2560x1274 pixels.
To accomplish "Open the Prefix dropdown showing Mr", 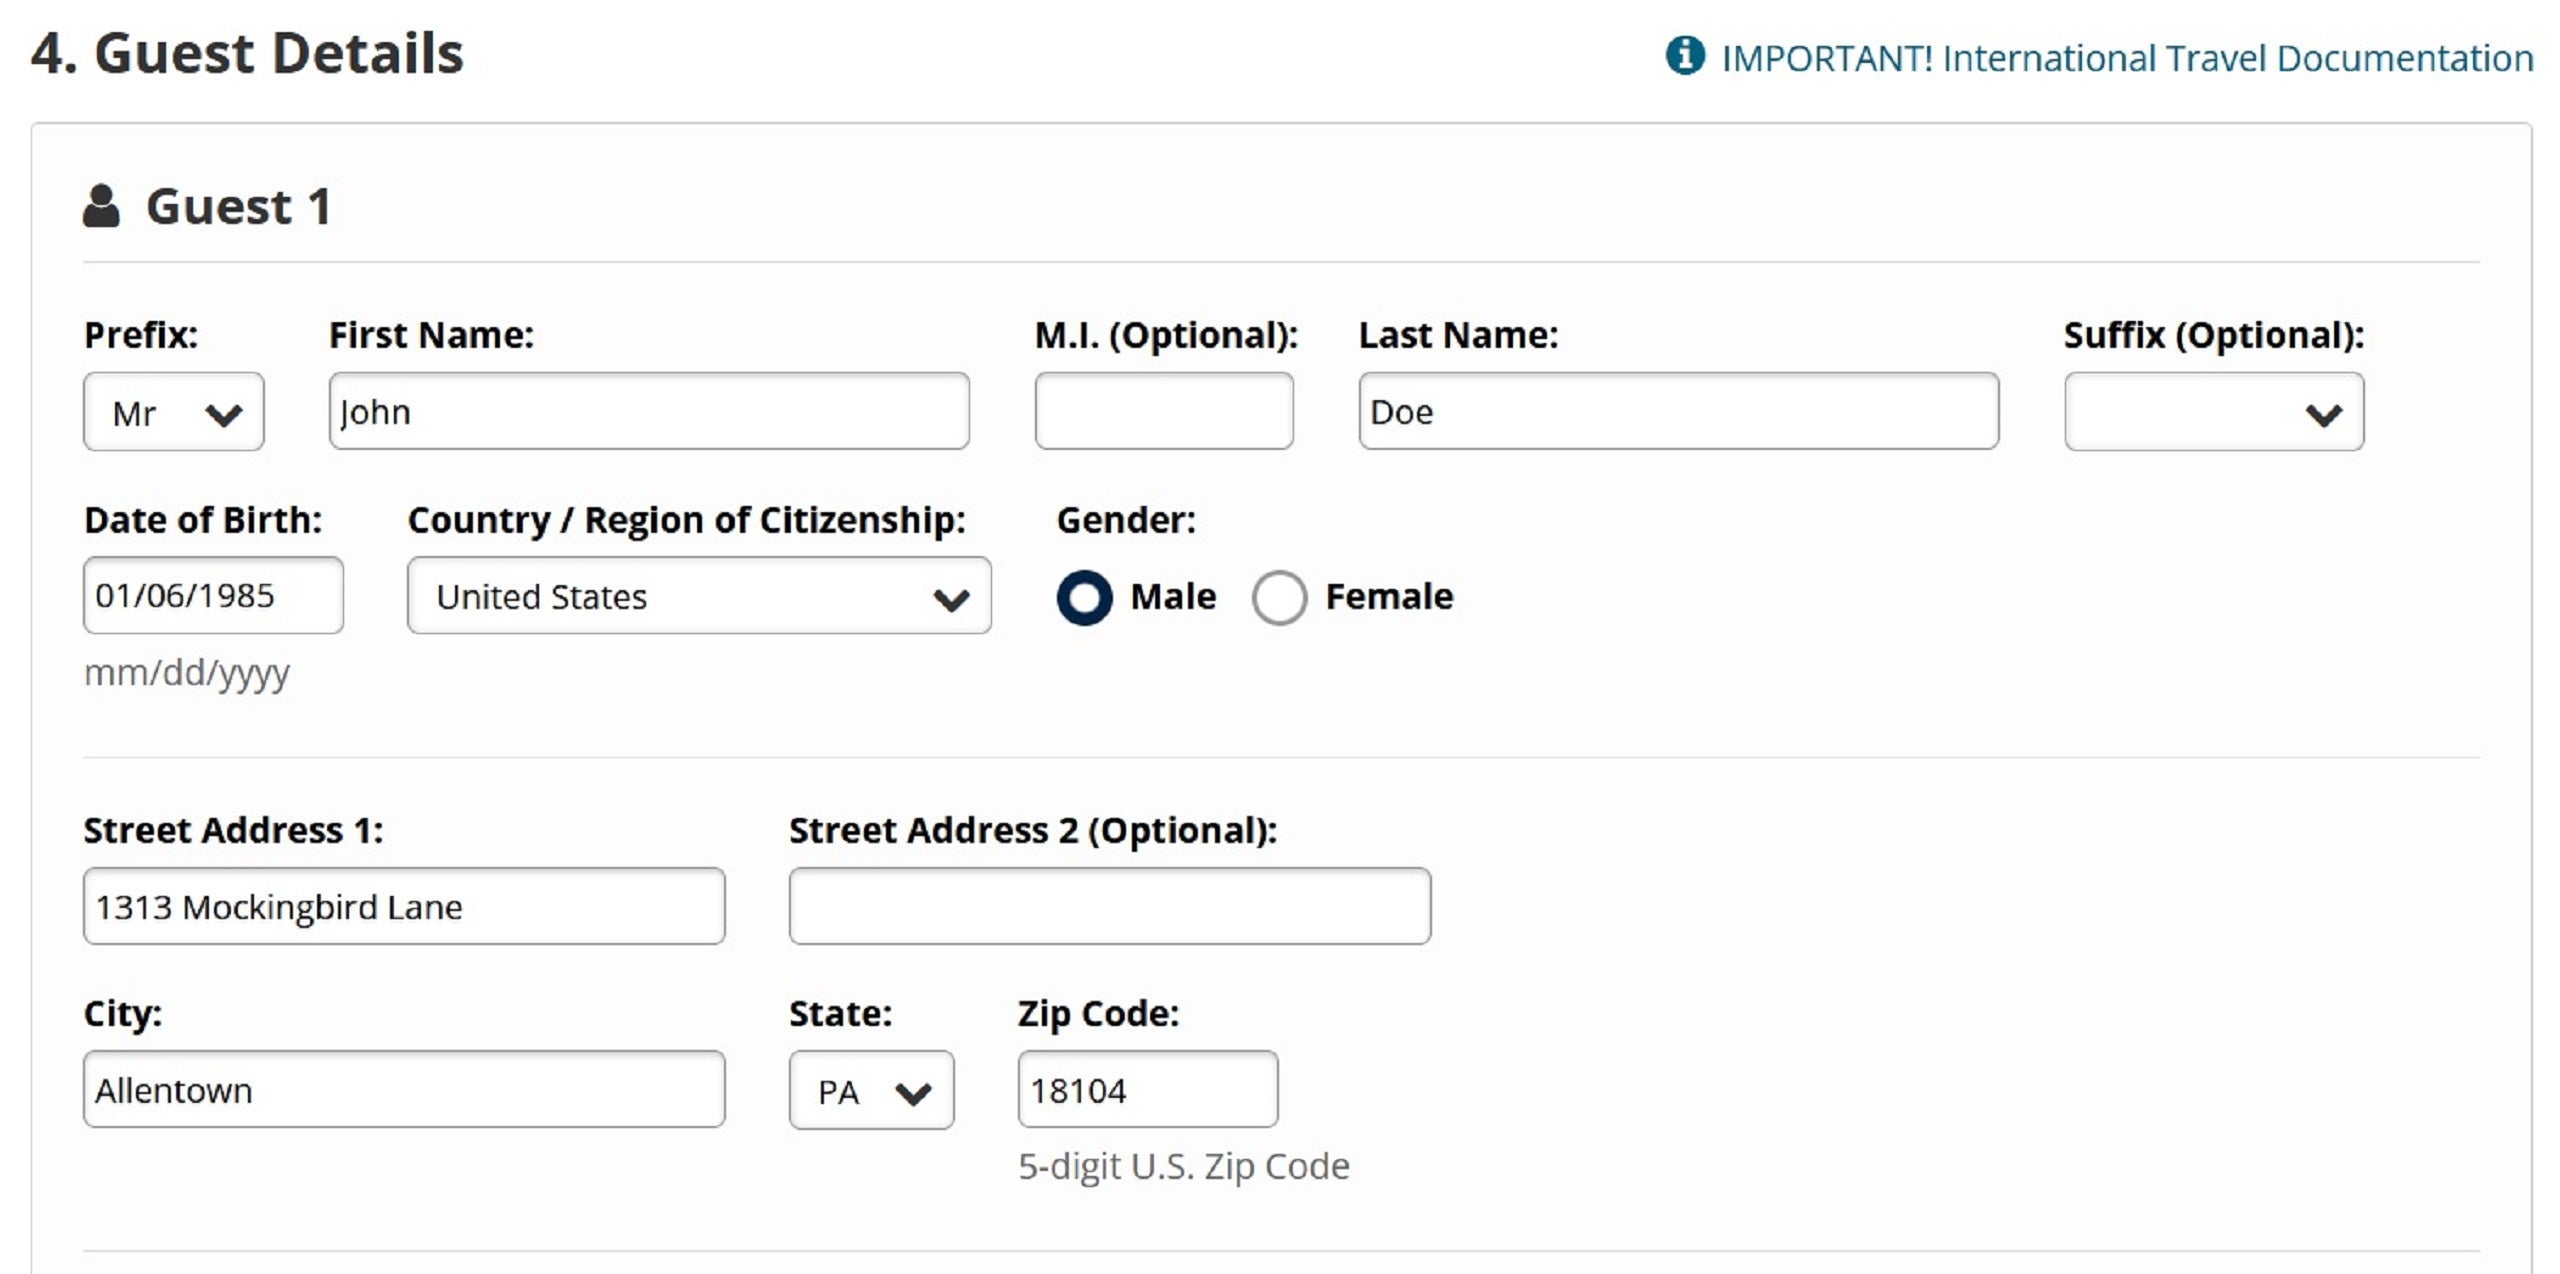I will point(174,412).
